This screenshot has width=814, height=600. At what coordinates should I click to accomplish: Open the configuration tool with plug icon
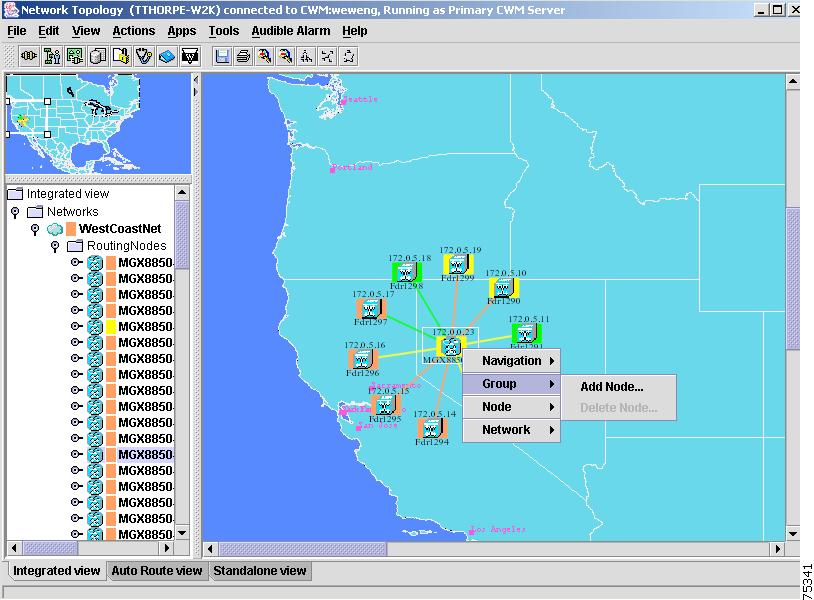[75, 56]
